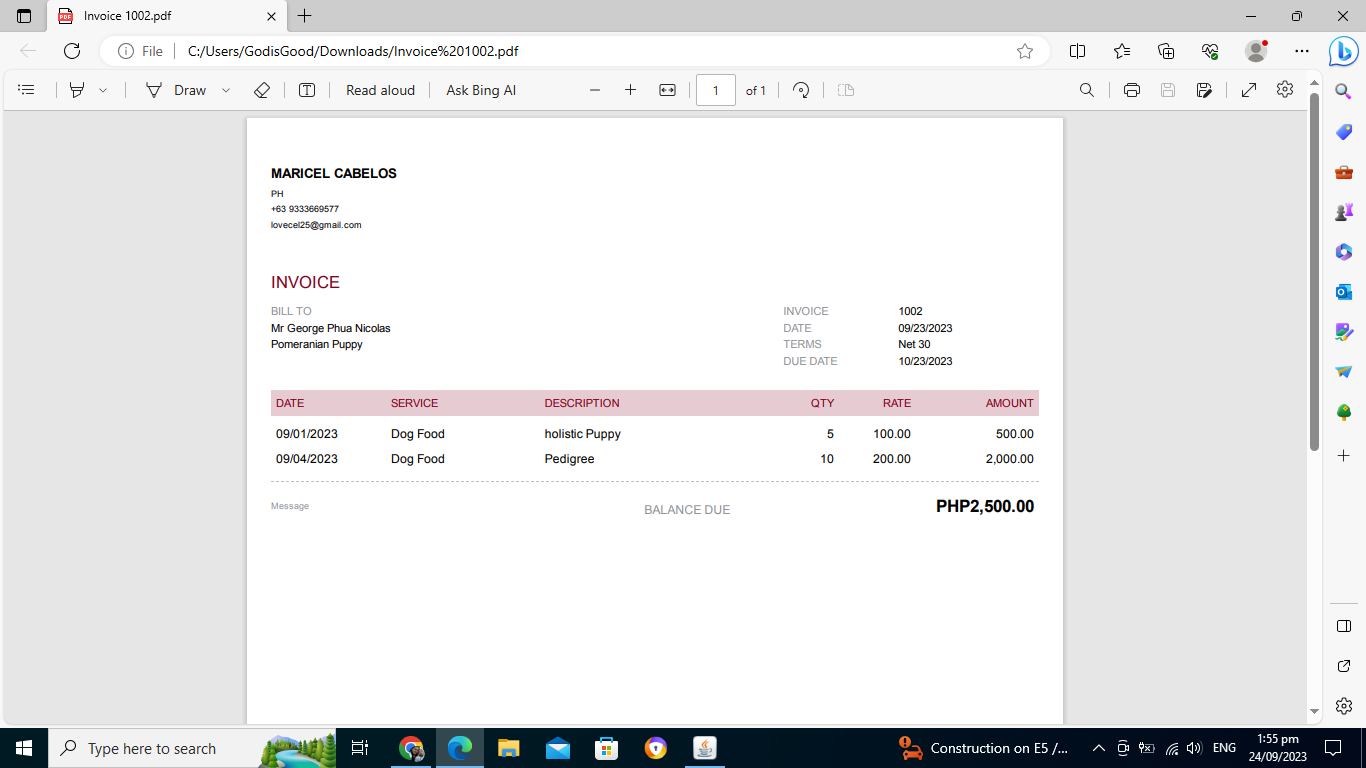
Task: Click Save as in PDF toolbar
Action: pyautogui.click(x=1204, y=90)
